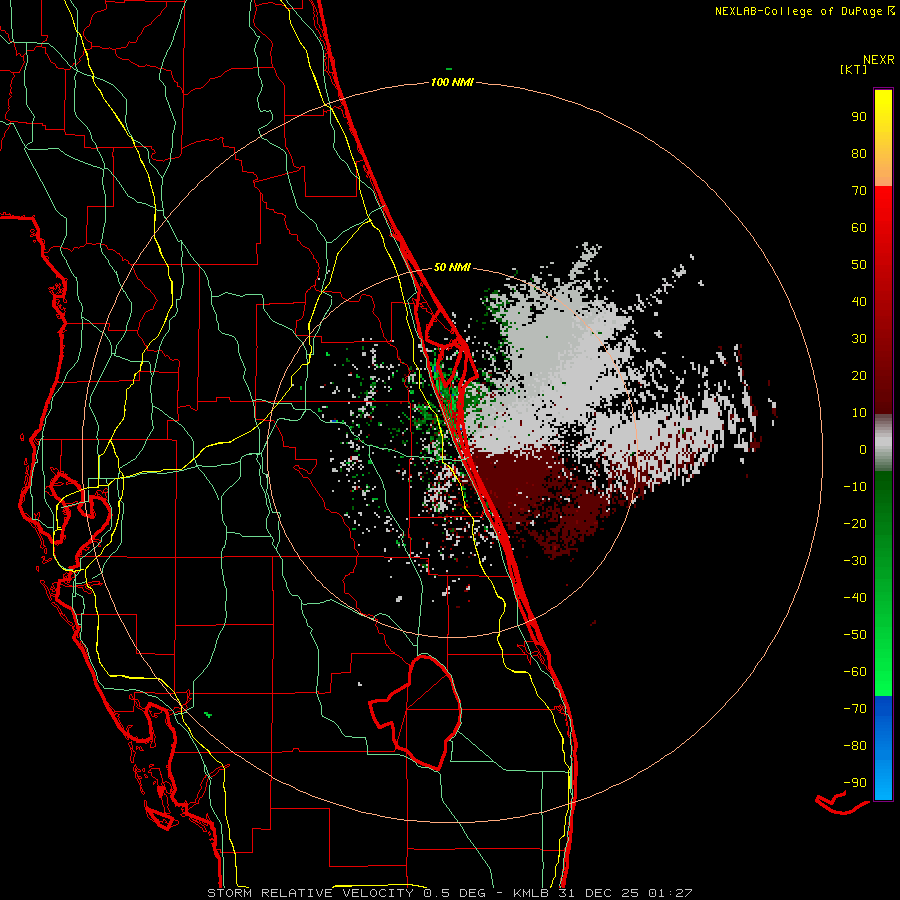
Task: Click the STORM RELATIVE VELOCITY title text
Action: coord(310,893)
